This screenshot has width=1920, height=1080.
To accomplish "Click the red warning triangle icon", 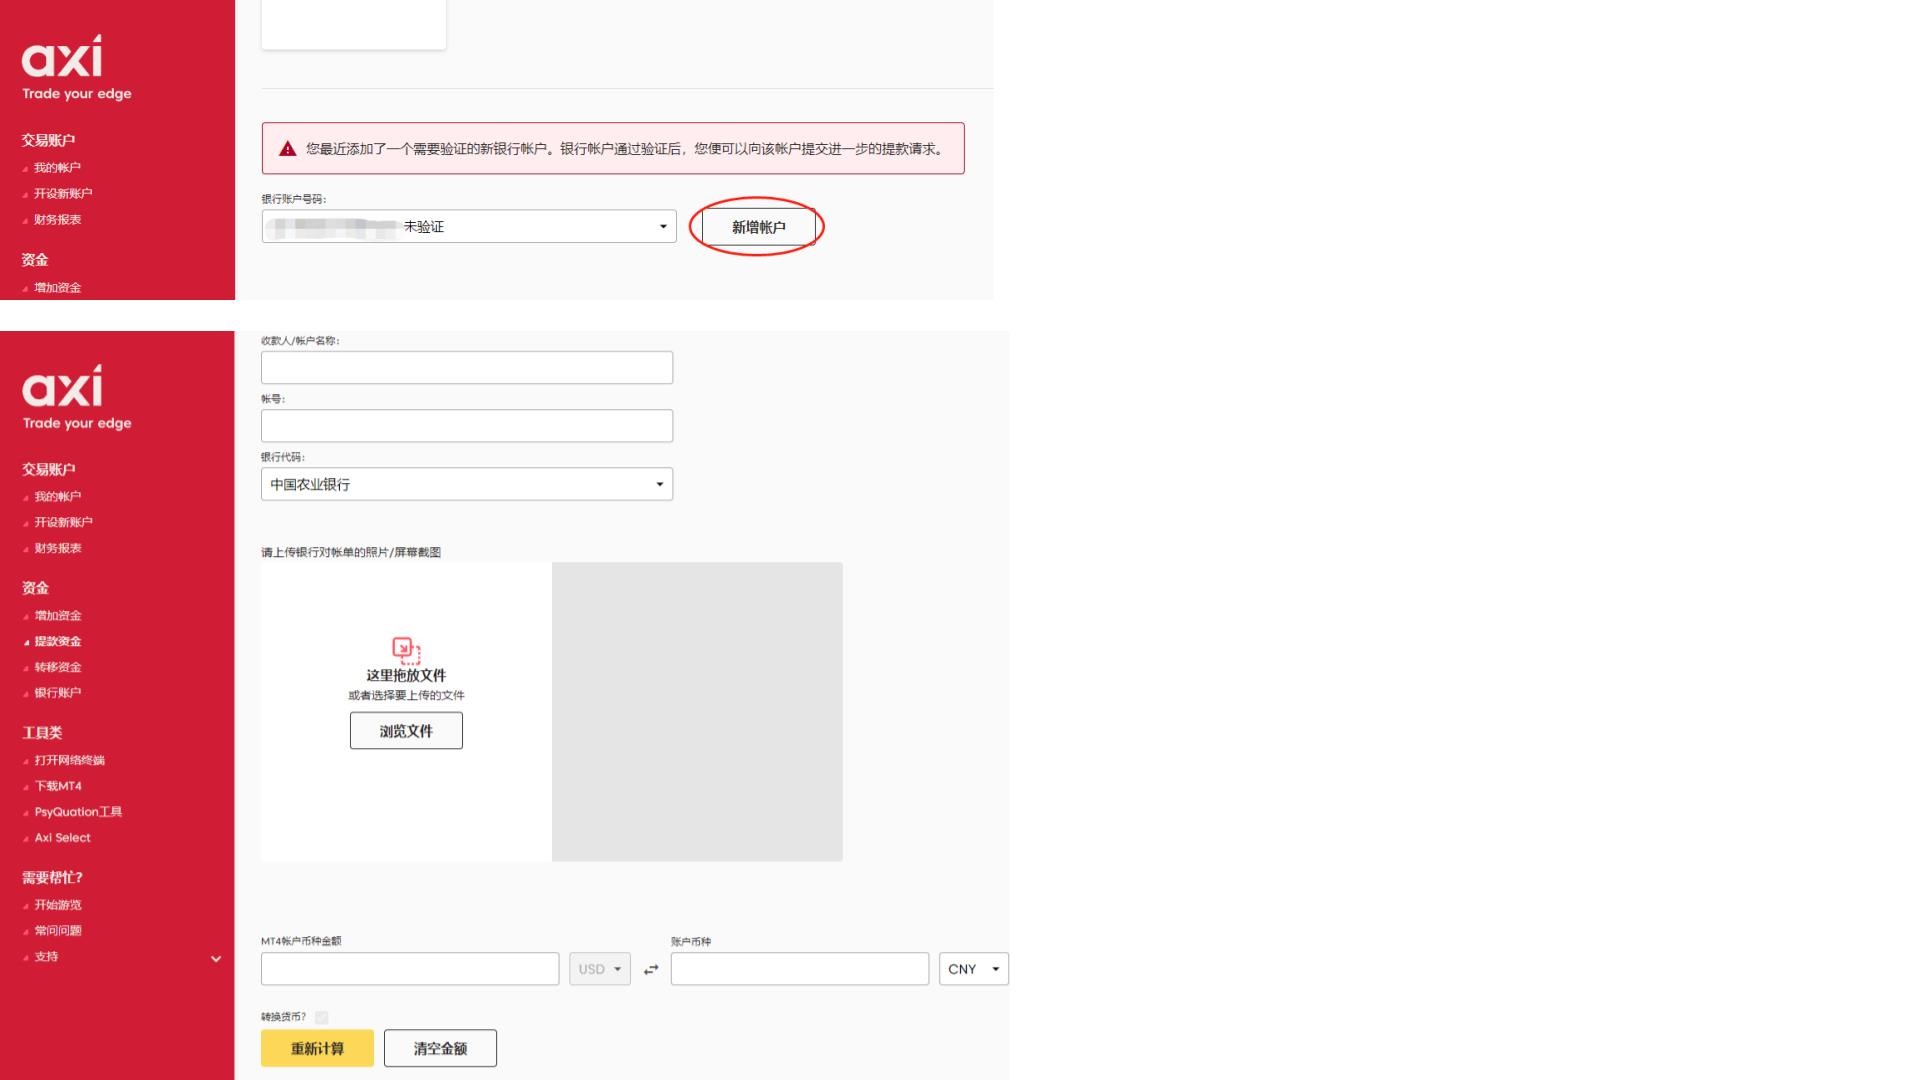I will point(288,149).
